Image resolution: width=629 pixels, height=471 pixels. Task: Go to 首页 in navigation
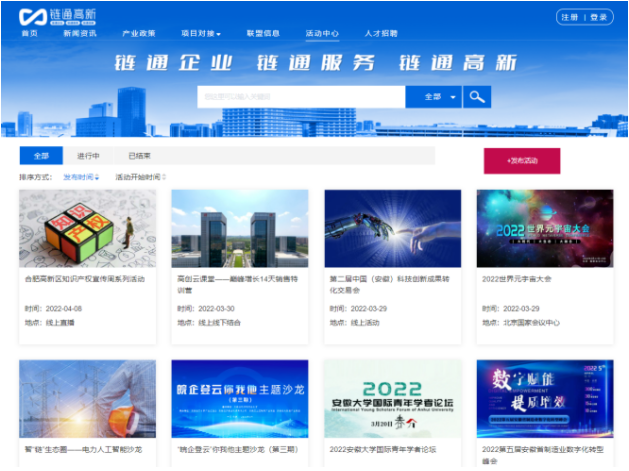(x=30, y=33)
